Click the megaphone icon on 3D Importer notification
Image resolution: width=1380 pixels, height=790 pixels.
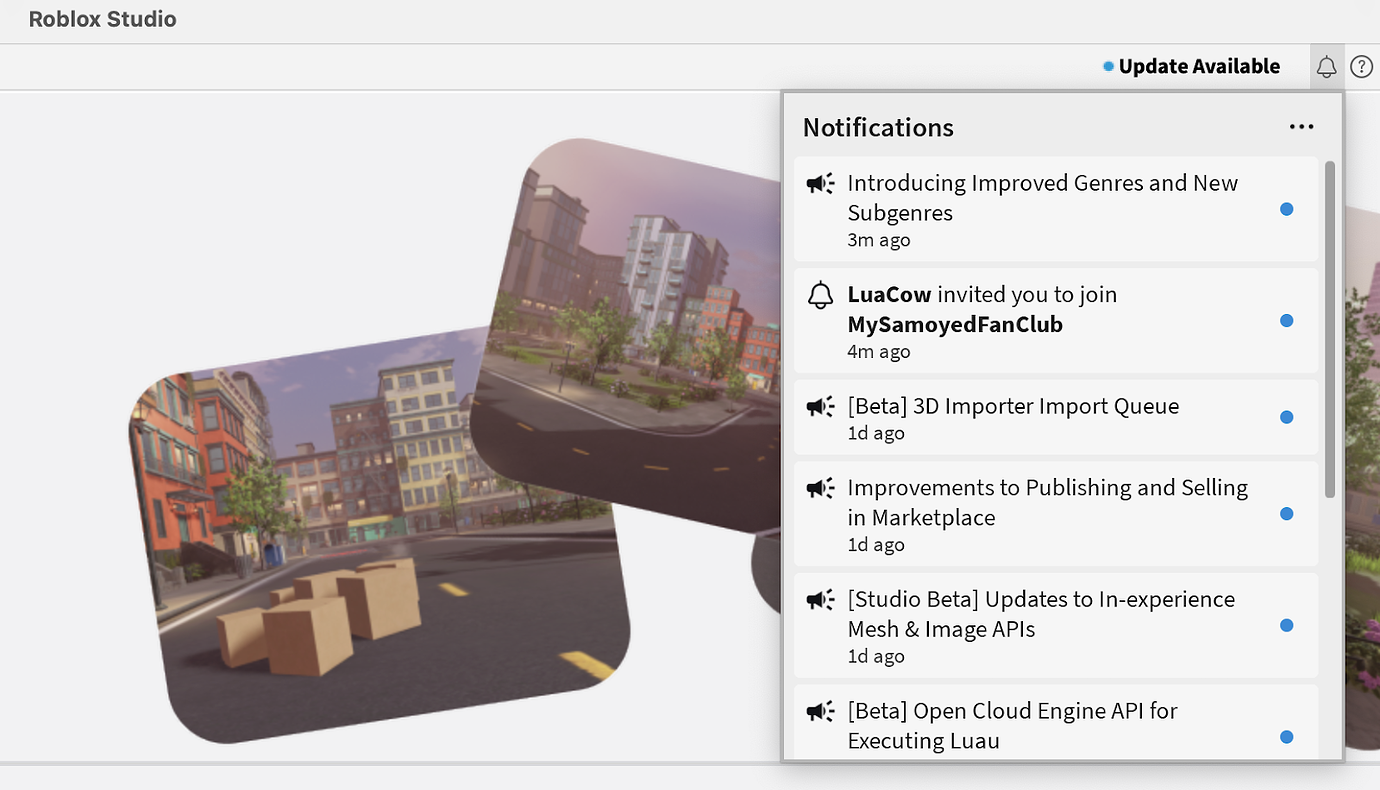(x=820, y=406)
